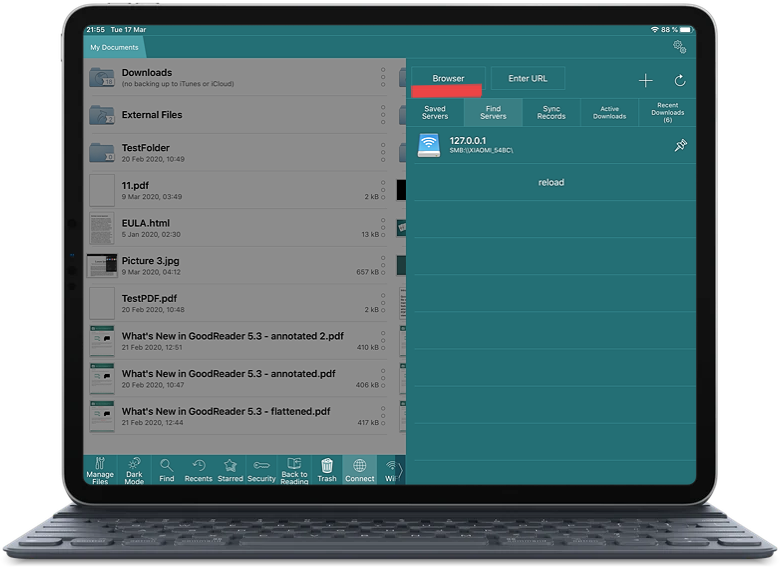
Task: Switch to Sync Records tab
Action: click(551, 112)
